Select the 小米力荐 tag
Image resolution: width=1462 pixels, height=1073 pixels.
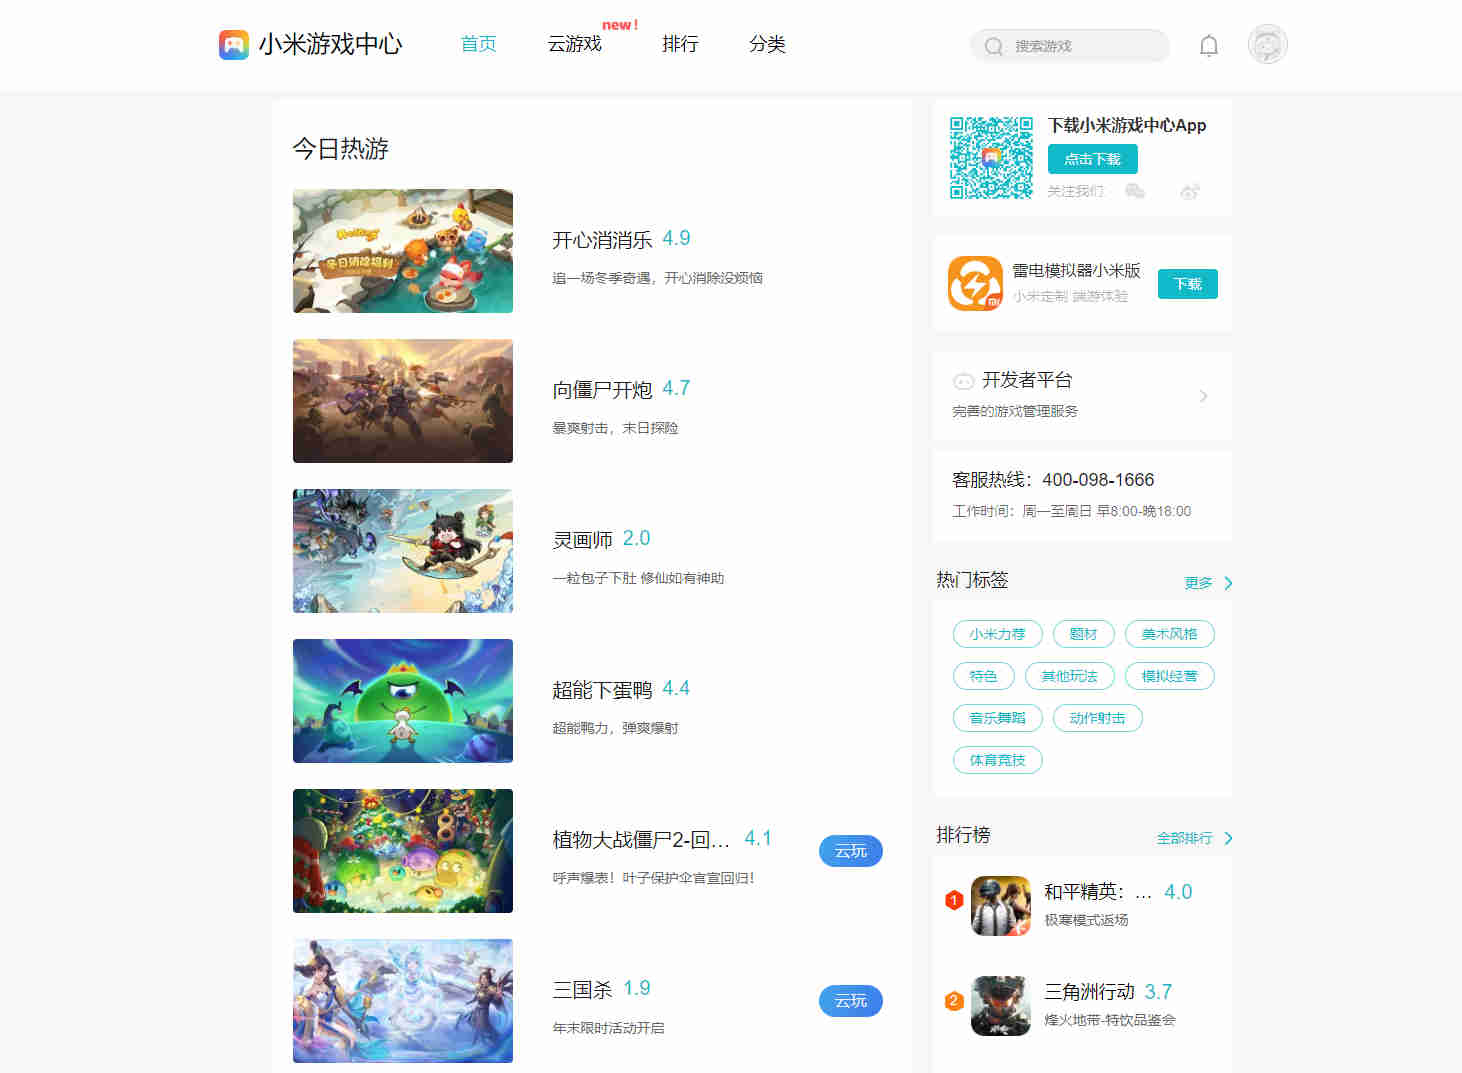click(997, 633)
